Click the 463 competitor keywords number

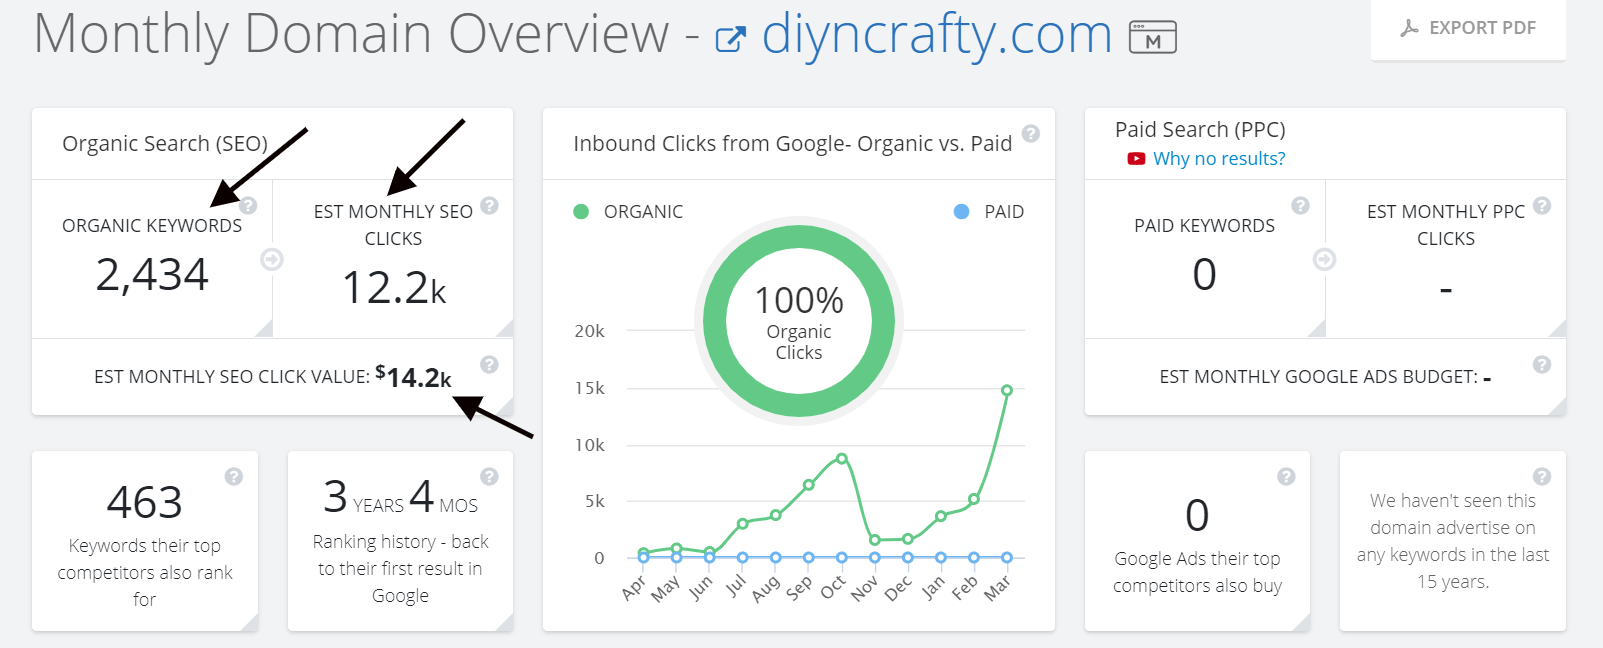pyautogui.click(x=145, y=502)
